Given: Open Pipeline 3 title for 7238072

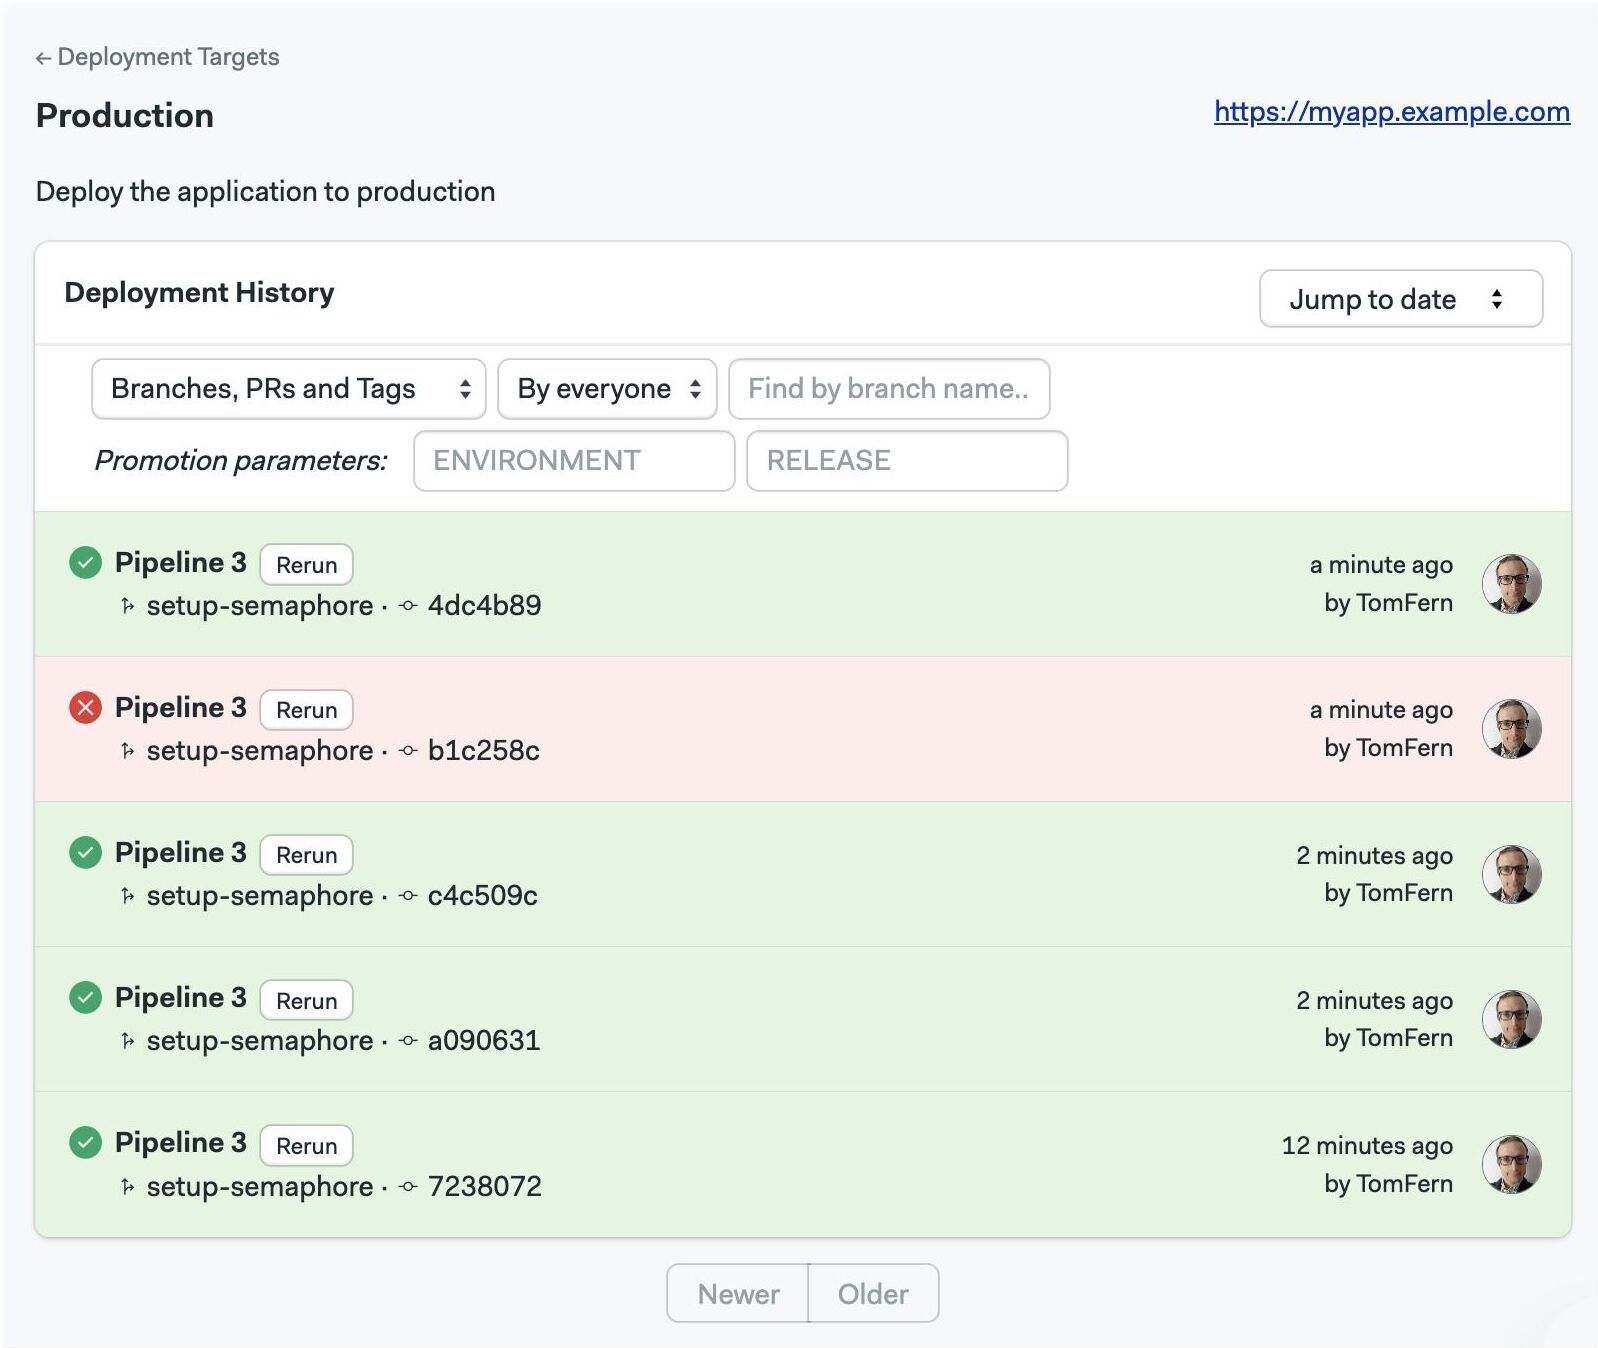Looking at the screenshot, I should [180, 1143].
